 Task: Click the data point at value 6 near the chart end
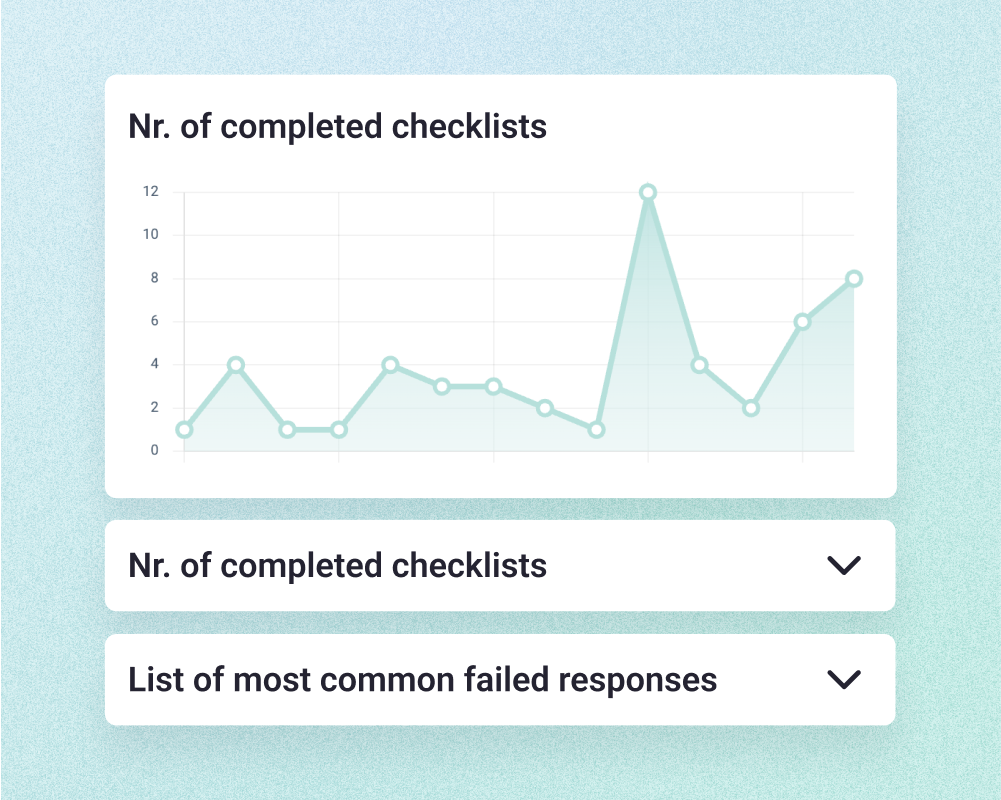pos(802,322)
